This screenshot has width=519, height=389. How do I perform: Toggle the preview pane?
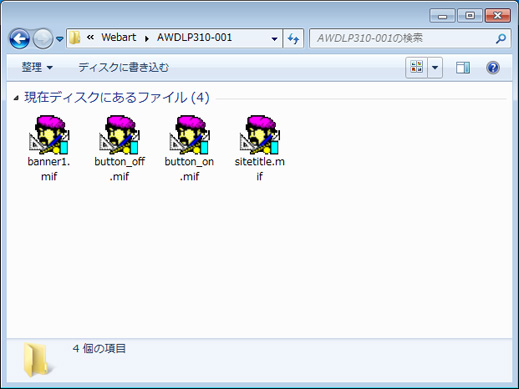tap(463, 68)
